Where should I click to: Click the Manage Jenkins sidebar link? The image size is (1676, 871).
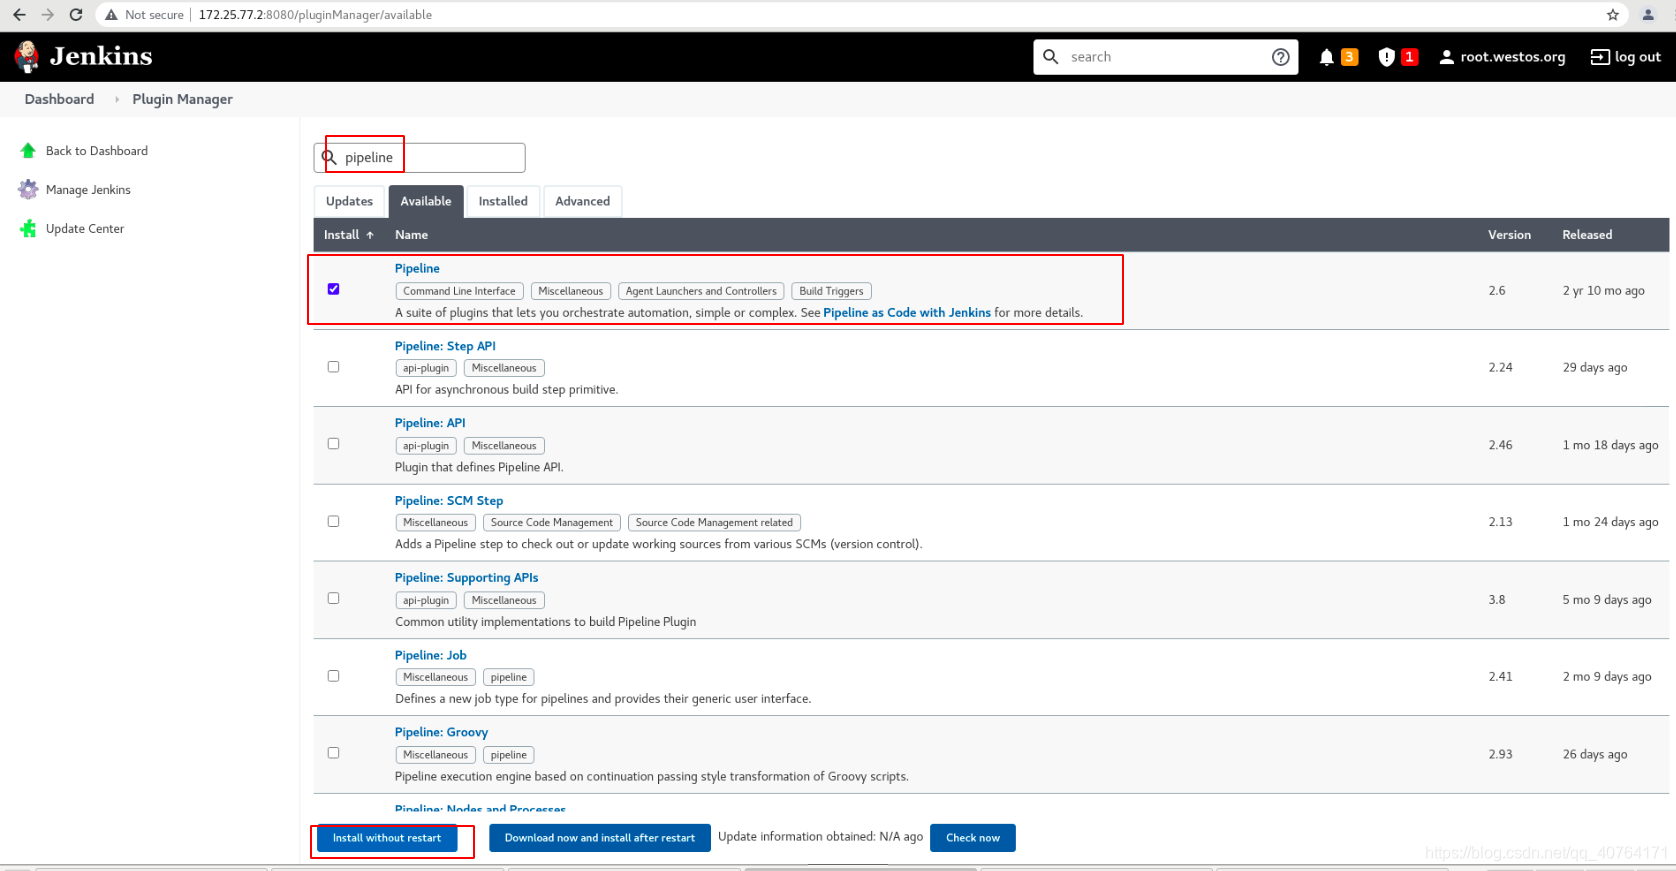pyautogui.click(x=88, y=190)
